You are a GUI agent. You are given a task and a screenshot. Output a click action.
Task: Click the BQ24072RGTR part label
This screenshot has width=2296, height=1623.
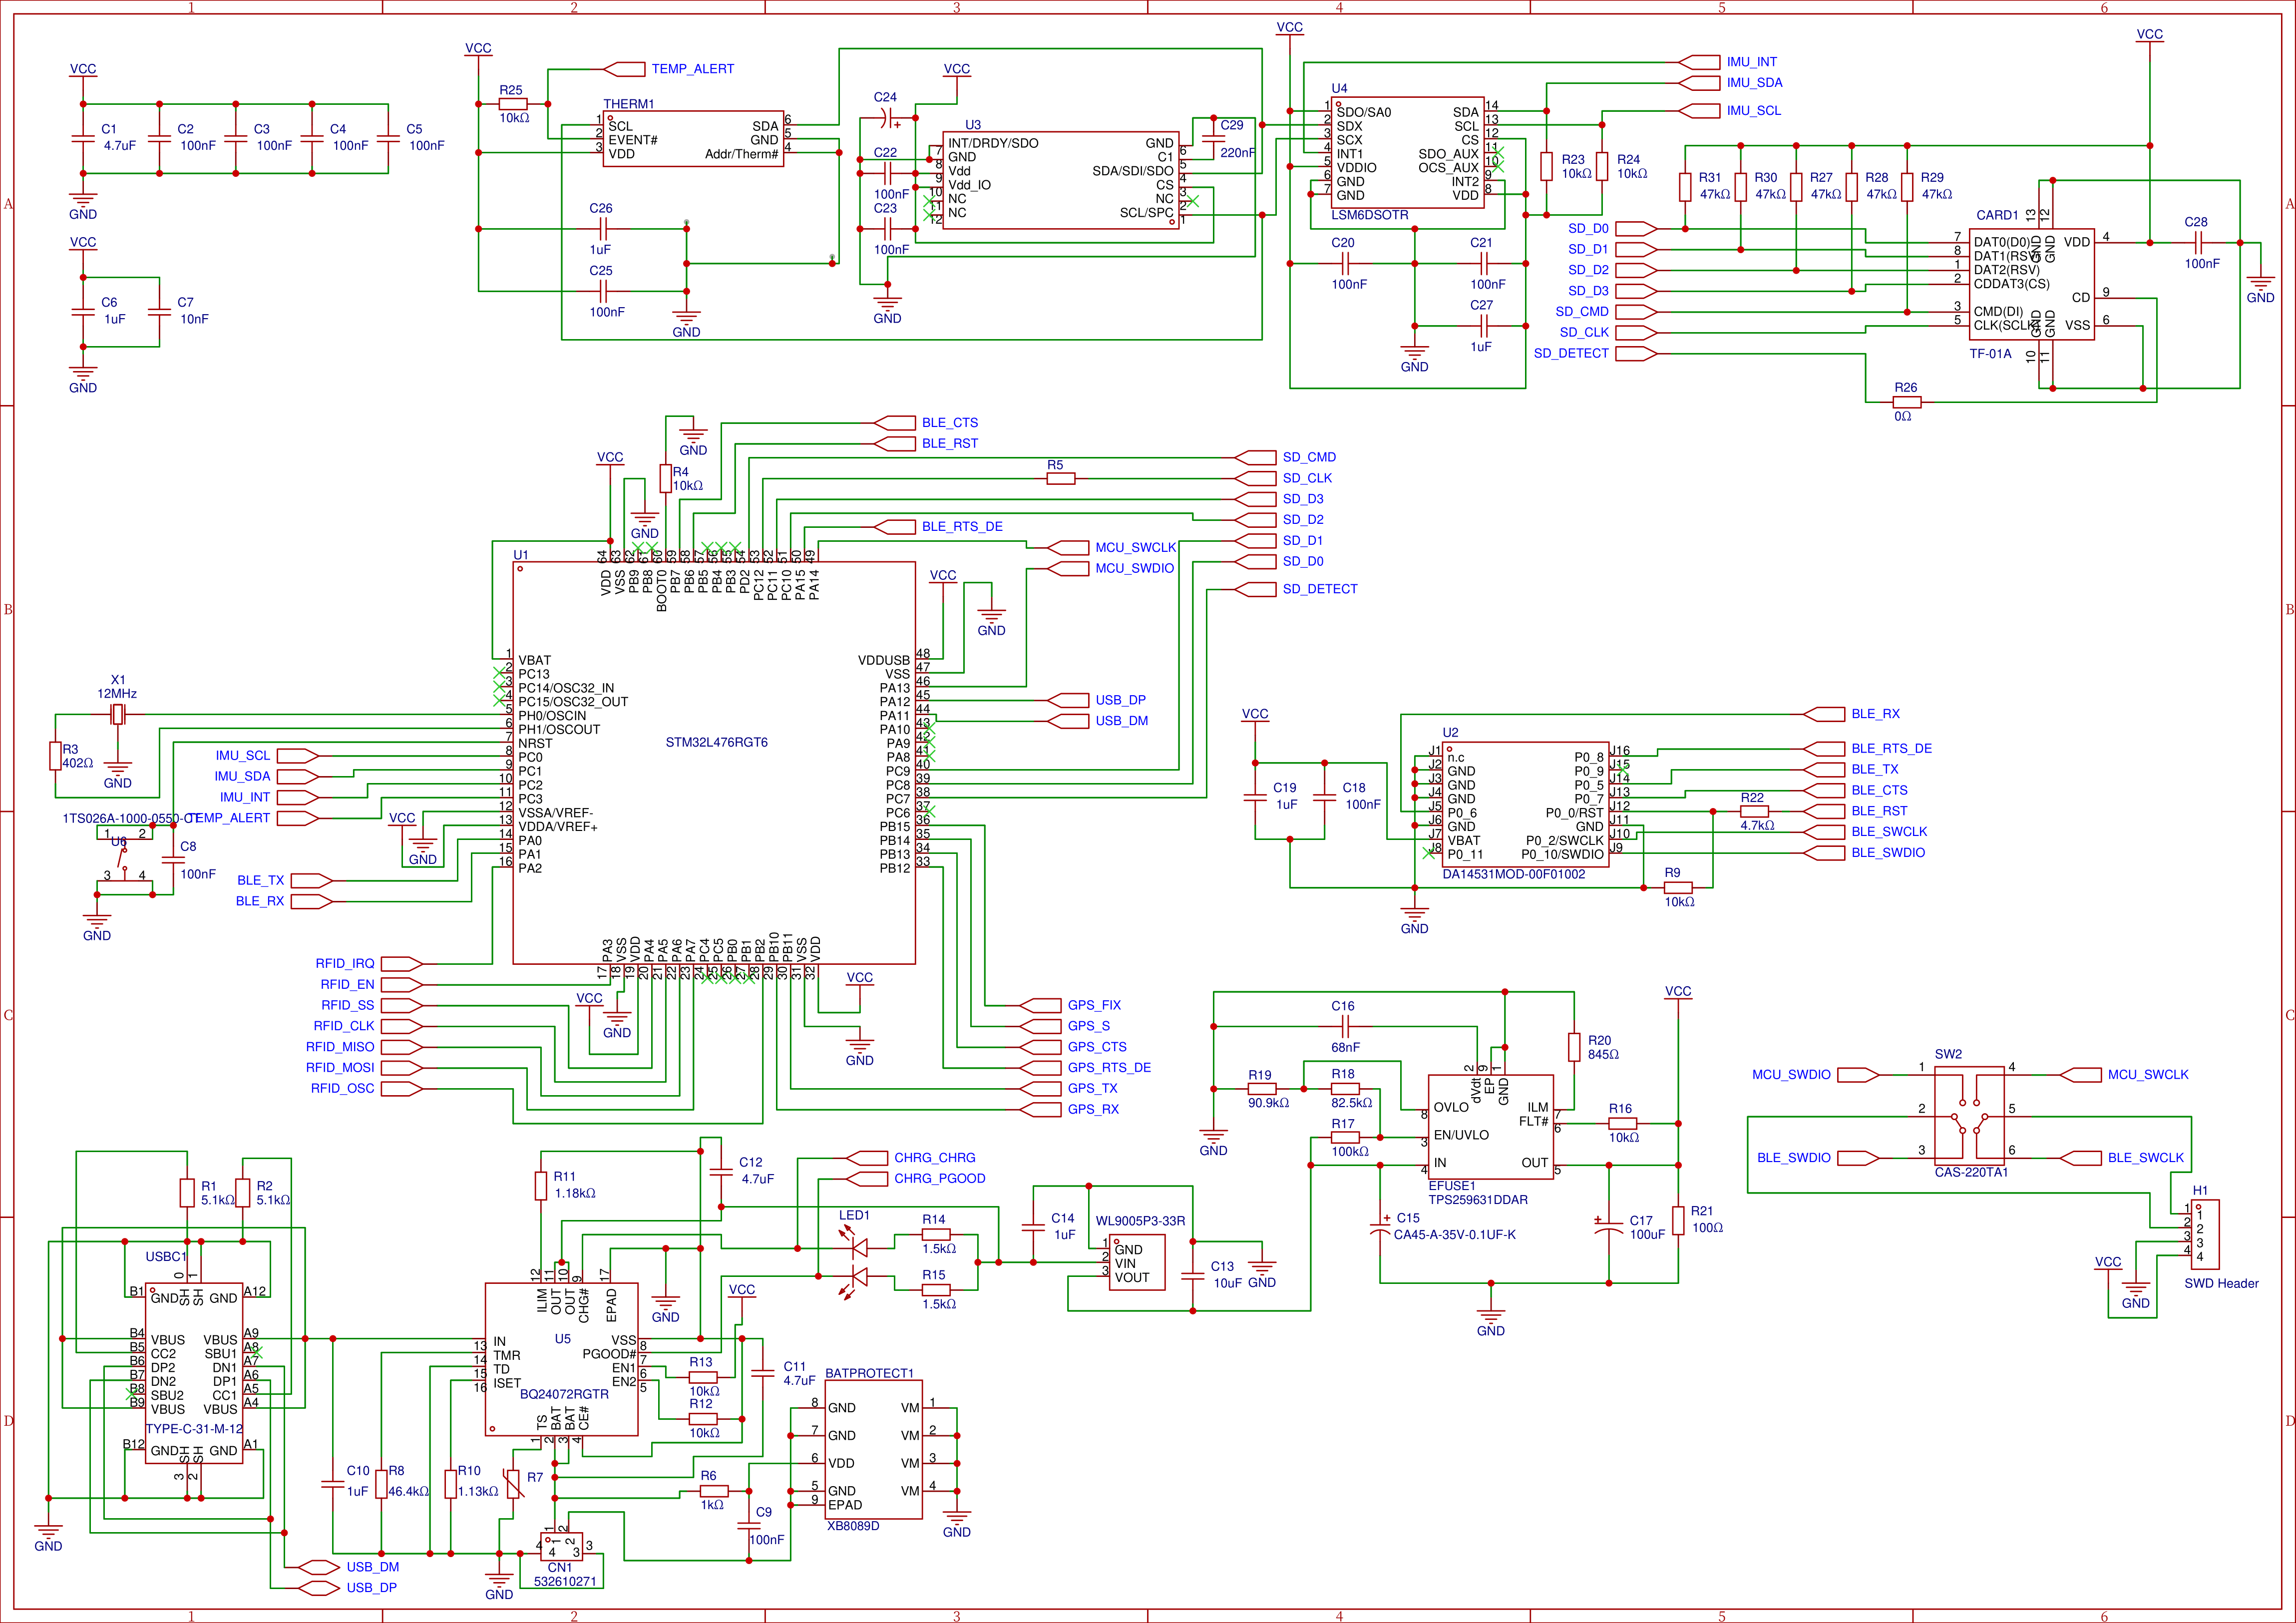click(x=564, y=1394)
